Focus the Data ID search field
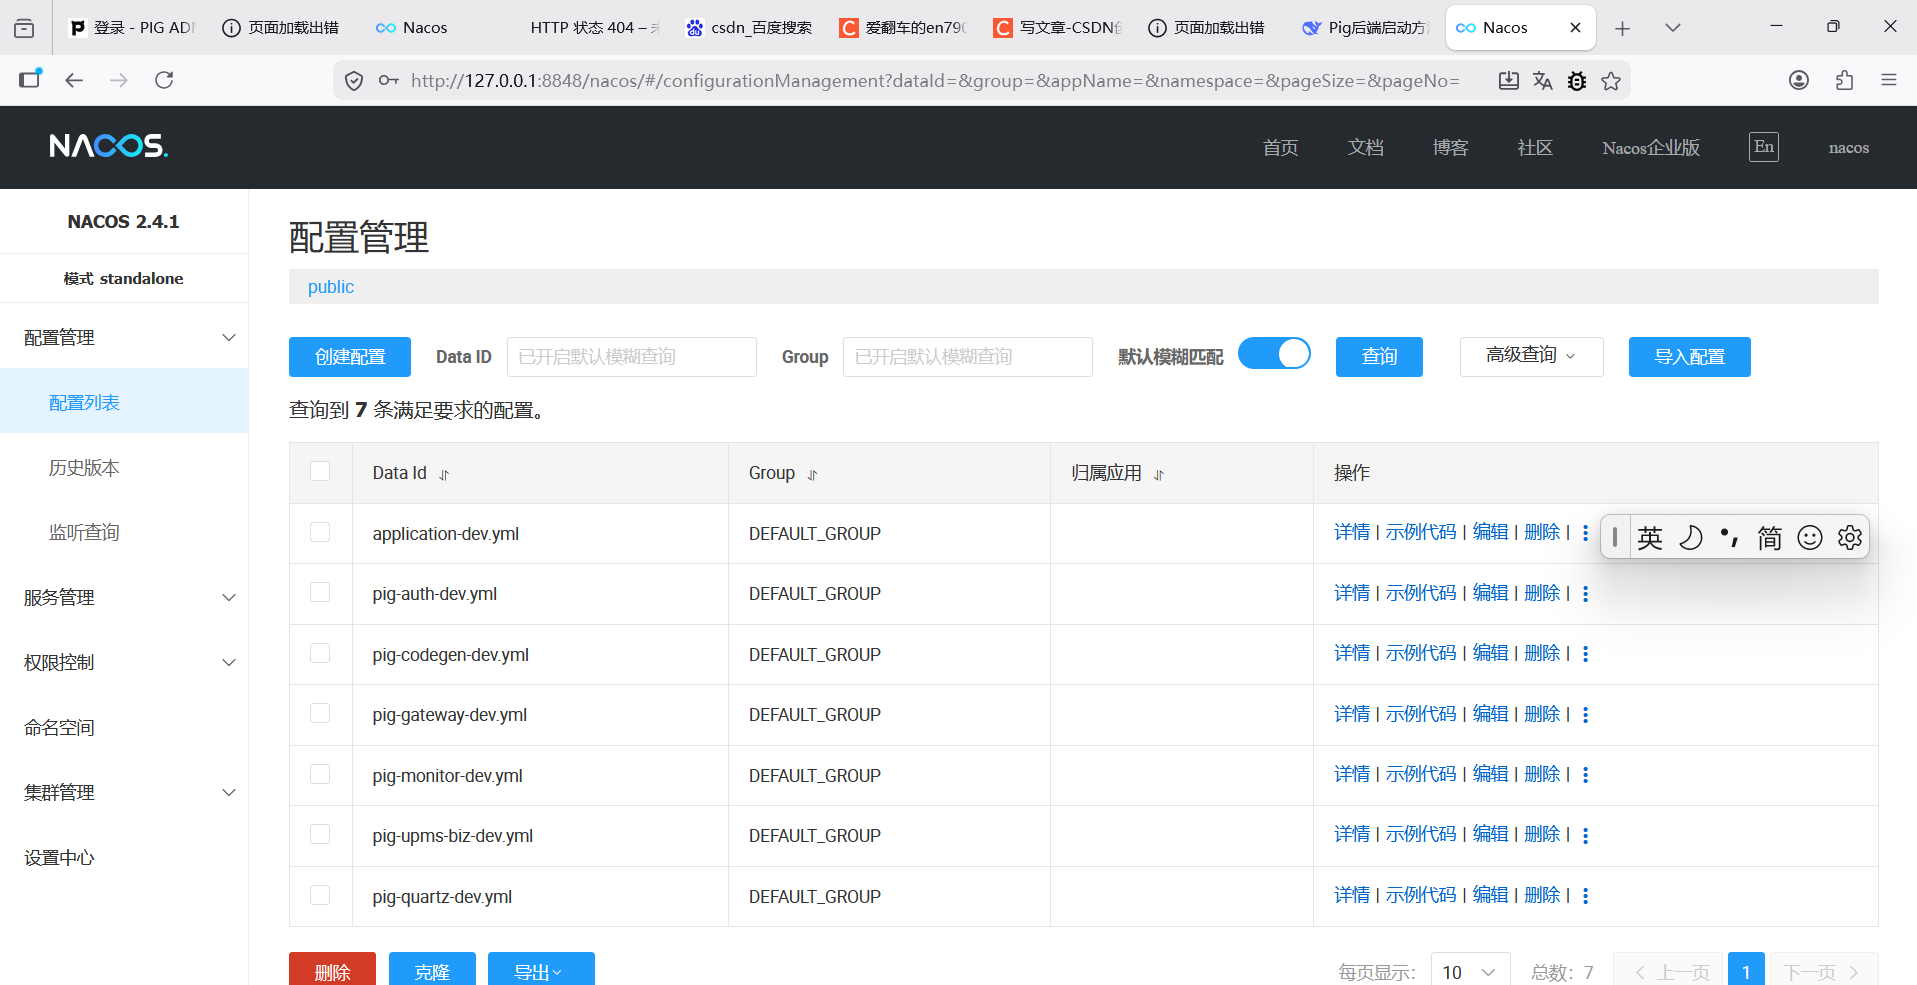 (631, 357)
